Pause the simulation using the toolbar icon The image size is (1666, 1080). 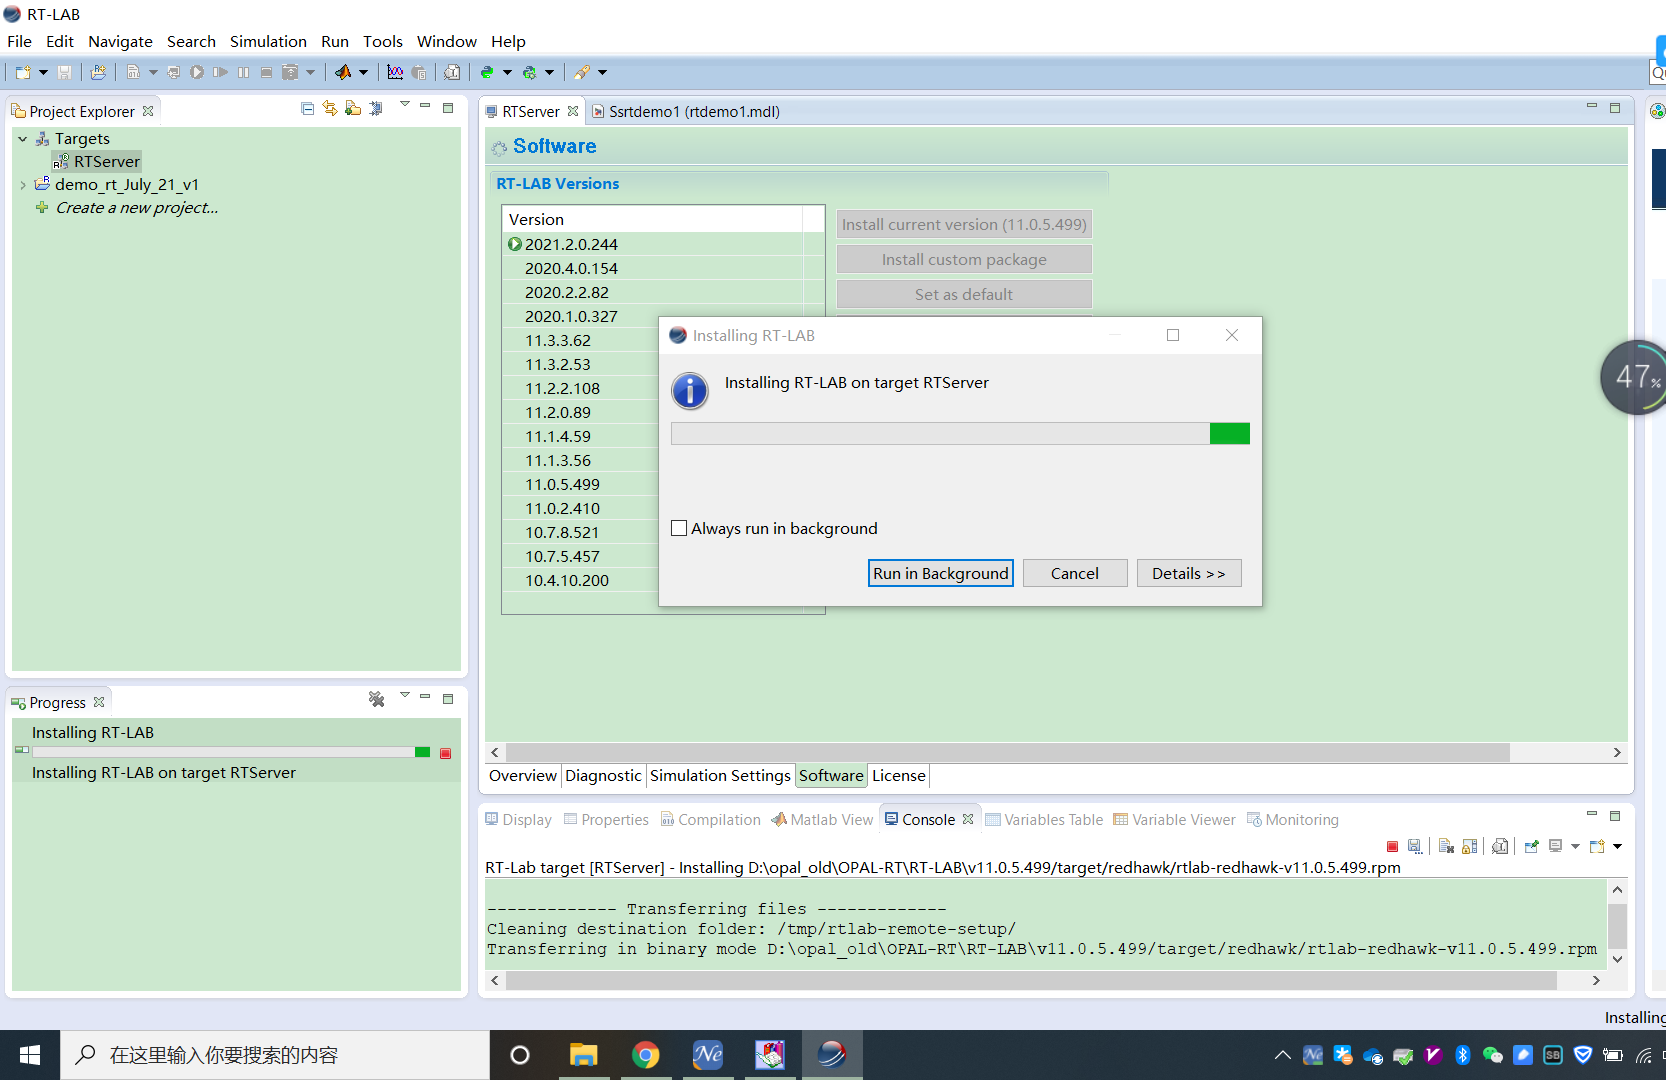tap(244, 72)
